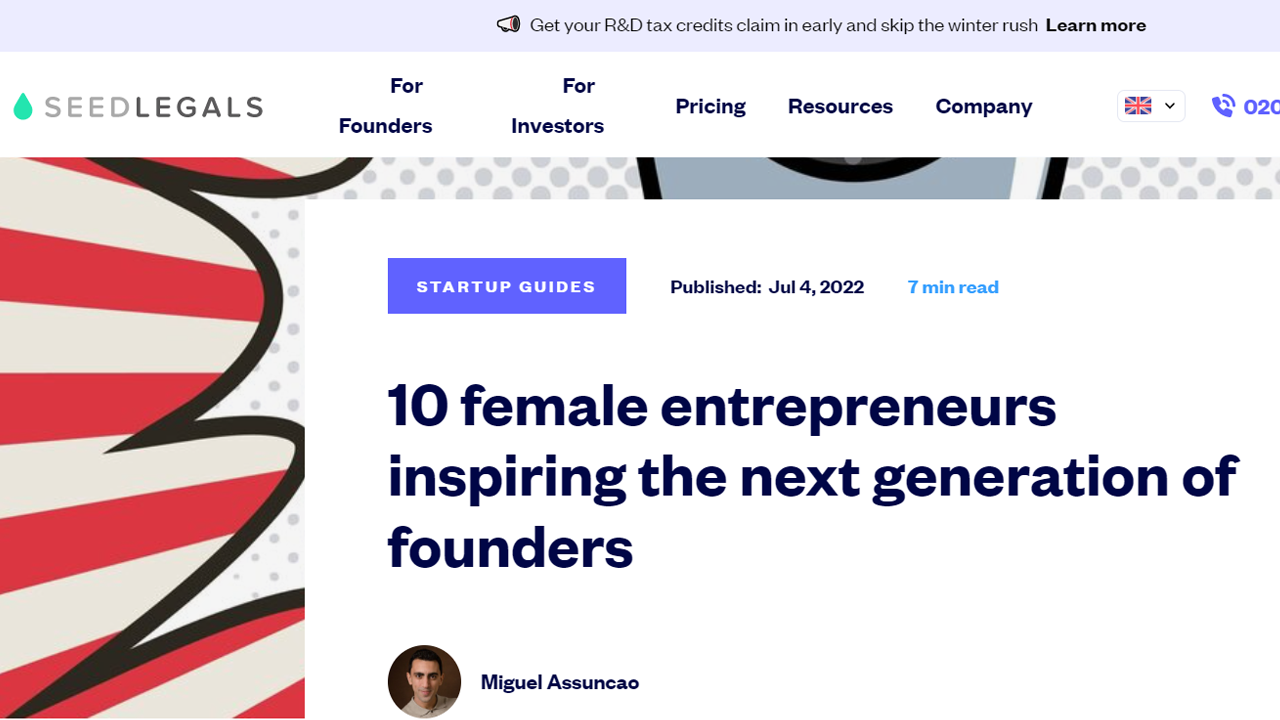Open the For Investors menu
Image resolution: width=1280 pixels, height=720 pixels.
tap(557, 106)
